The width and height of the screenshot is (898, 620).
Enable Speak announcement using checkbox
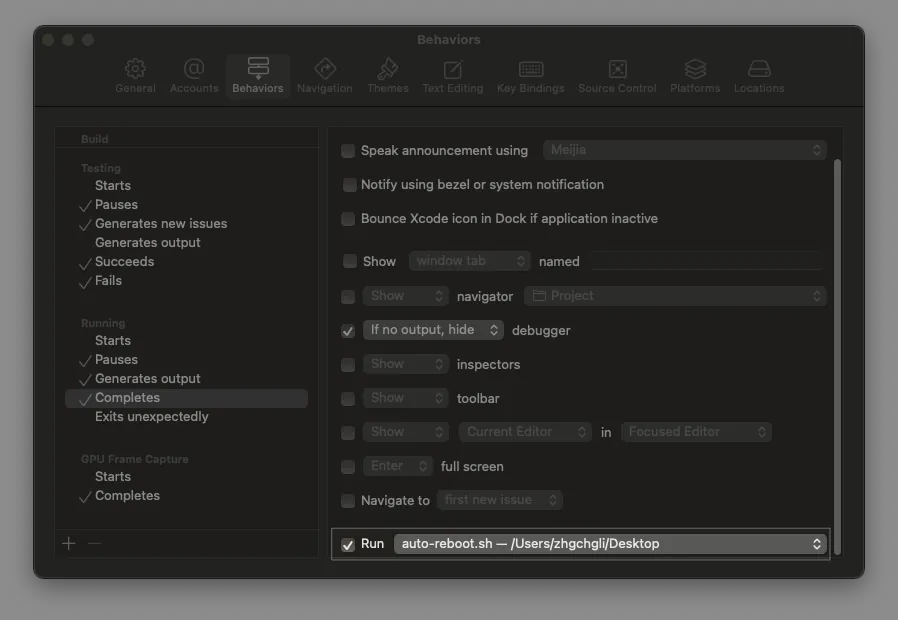coord(348,151)
